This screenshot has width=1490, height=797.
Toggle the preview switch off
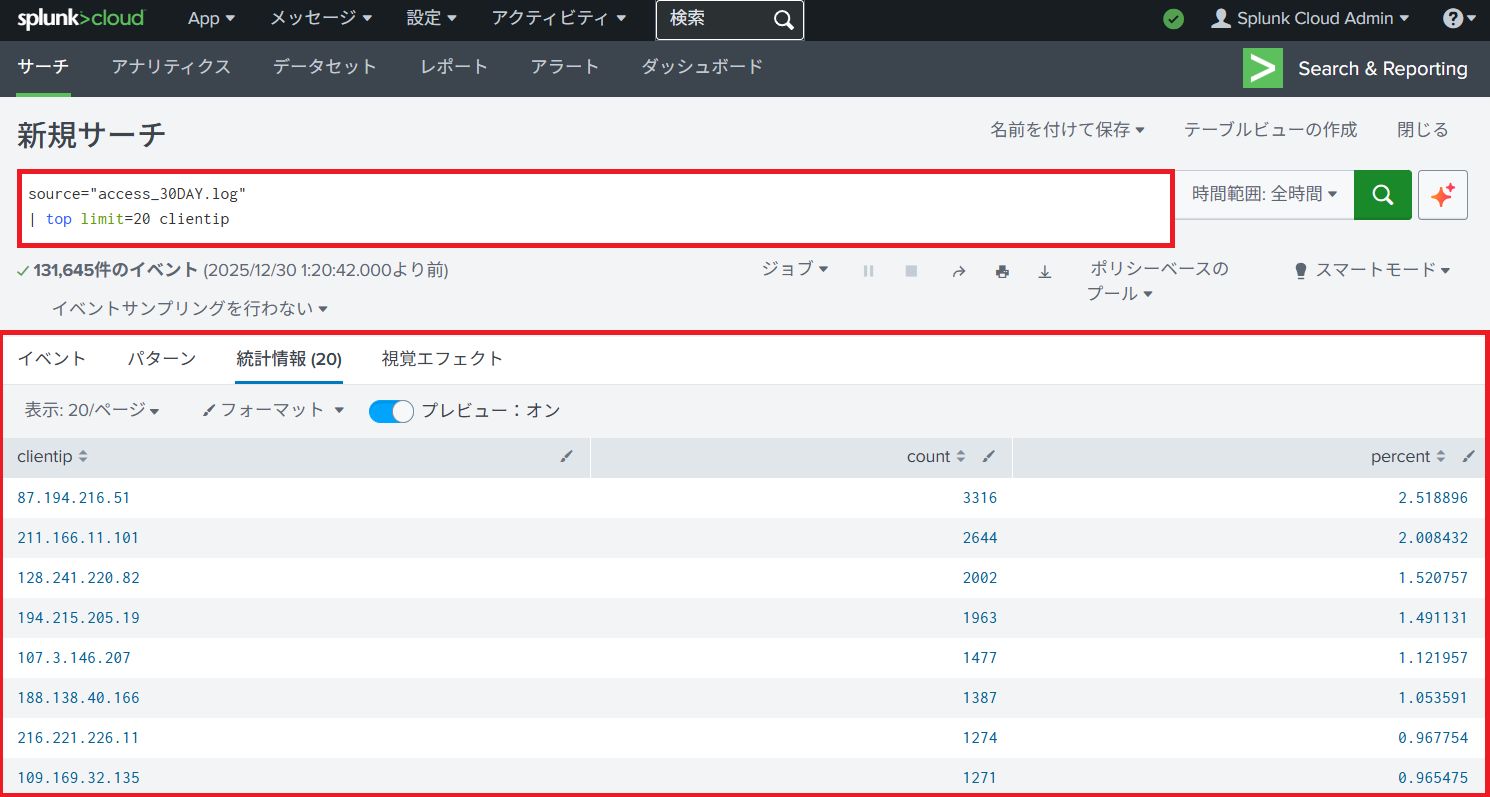(x=391, y=411)
